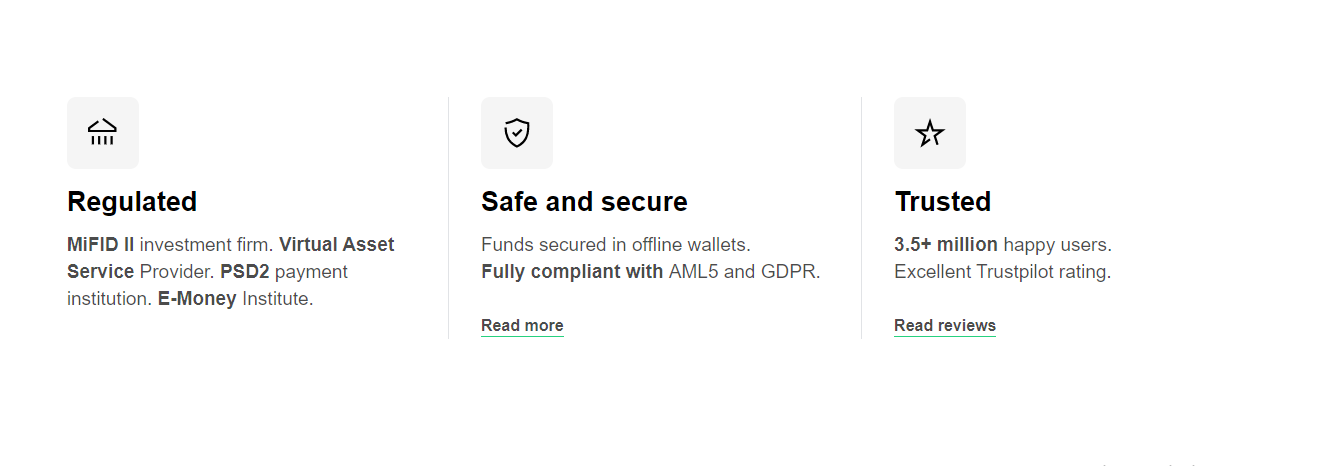Click the bold PSD2 text
Image resolution: width=1341 pixels, height=466 pixels.
point(245,272)
